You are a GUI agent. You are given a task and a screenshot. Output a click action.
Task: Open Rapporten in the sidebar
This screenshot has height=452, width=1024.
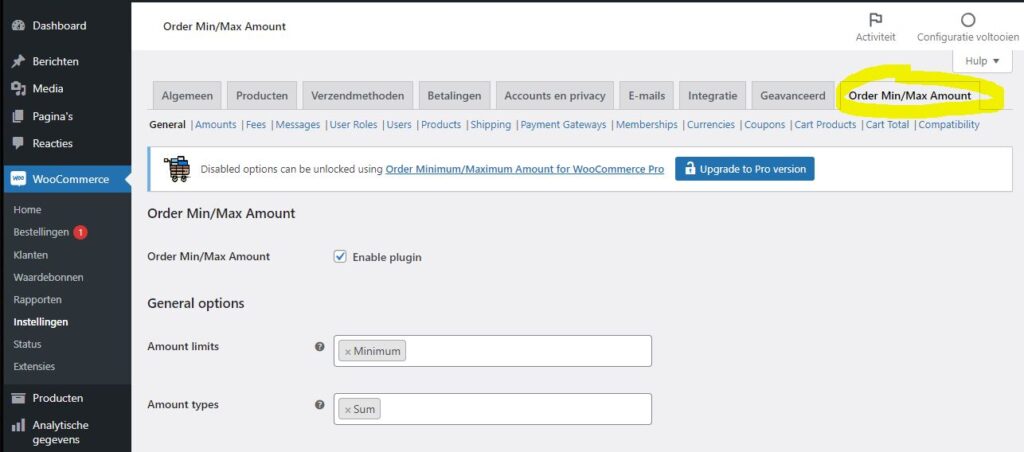(x=37, y=300)
